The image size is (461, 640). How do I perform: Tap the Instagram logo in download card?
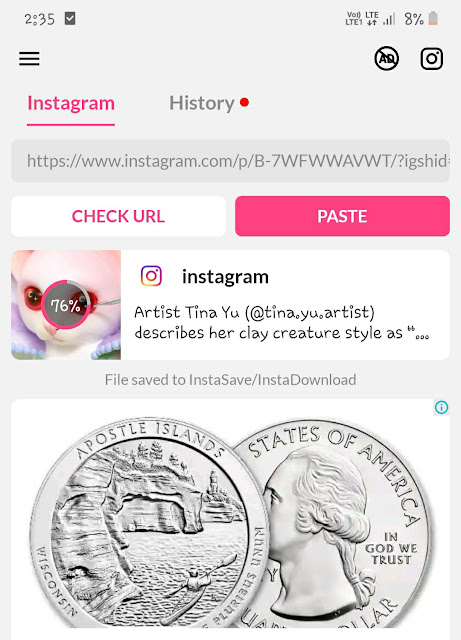tap(151, 276)
